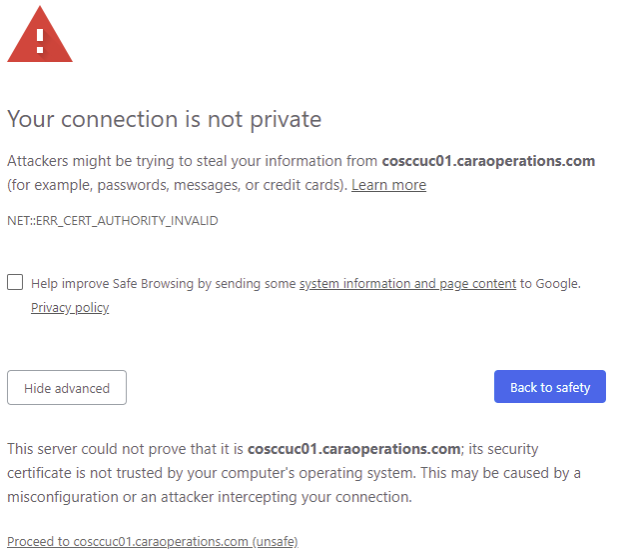This screenshot has width=618, height=553.
Task: Click the words to Google. after link
Action: pyautogui.click(x=550, y=284)
